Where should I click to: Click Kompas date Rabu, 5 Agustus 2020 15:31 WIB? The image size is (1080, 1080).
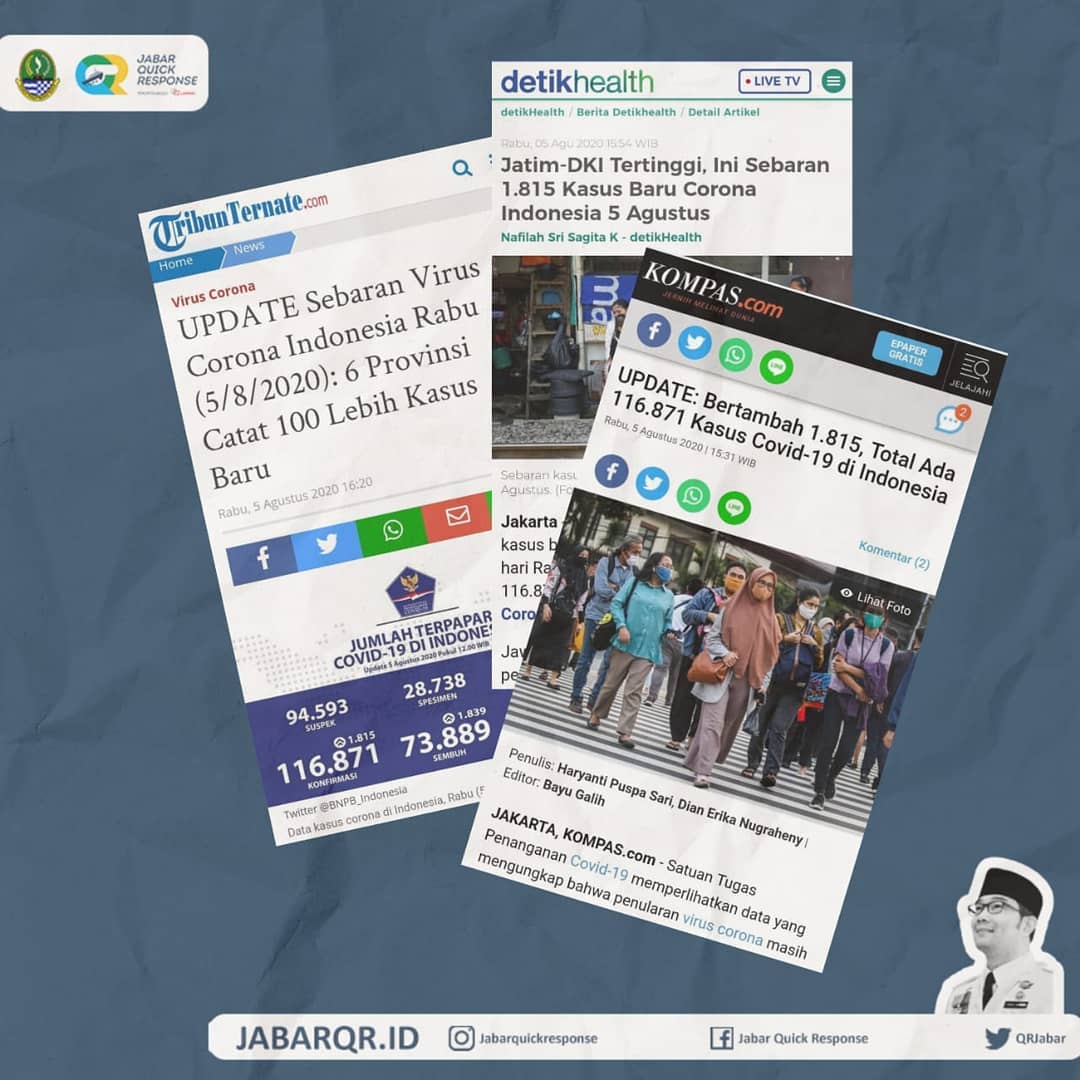click(680, 442)
